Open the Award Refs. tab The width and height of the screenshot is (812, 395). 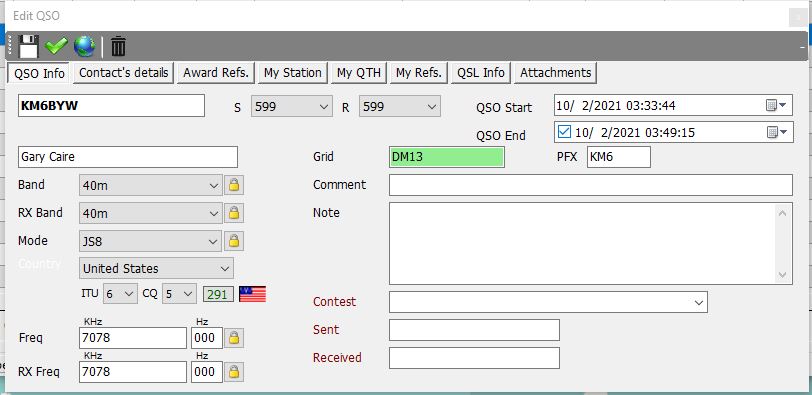[216, 72]
